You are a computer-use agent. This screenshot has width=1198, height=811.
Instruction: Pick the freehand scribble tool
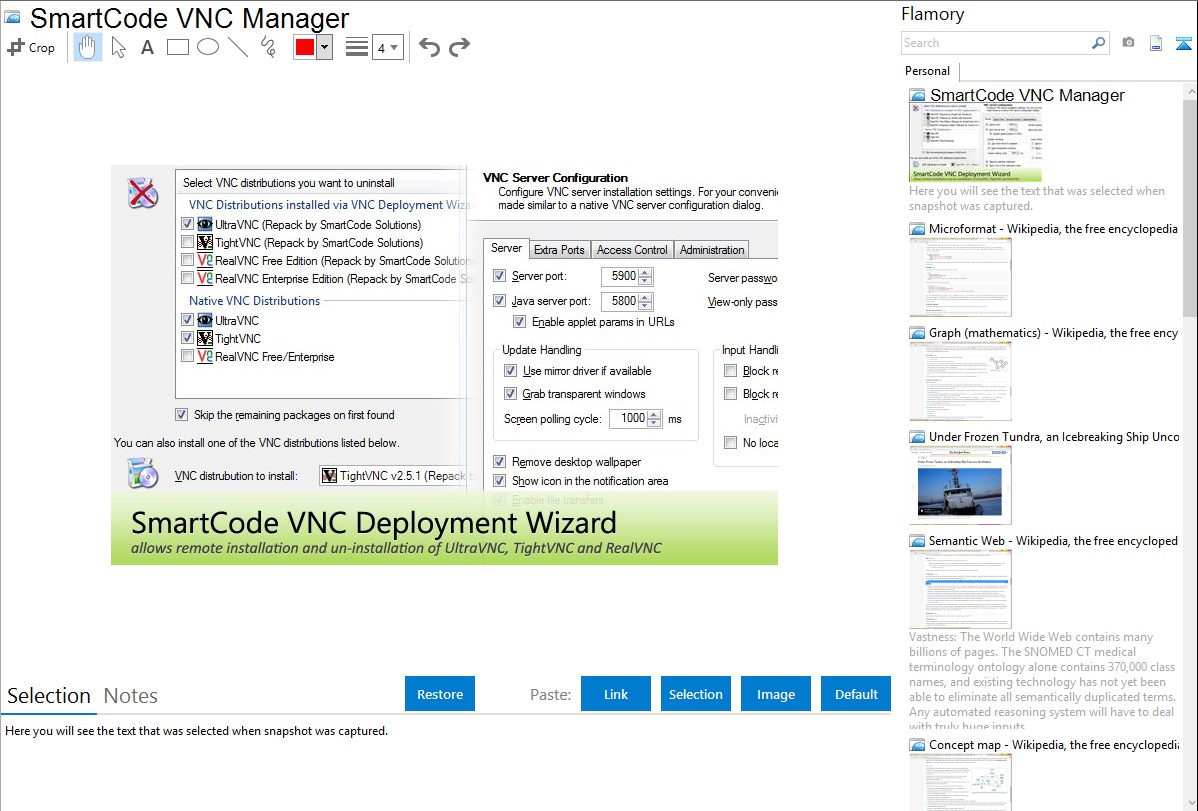(x=268, y=47)
